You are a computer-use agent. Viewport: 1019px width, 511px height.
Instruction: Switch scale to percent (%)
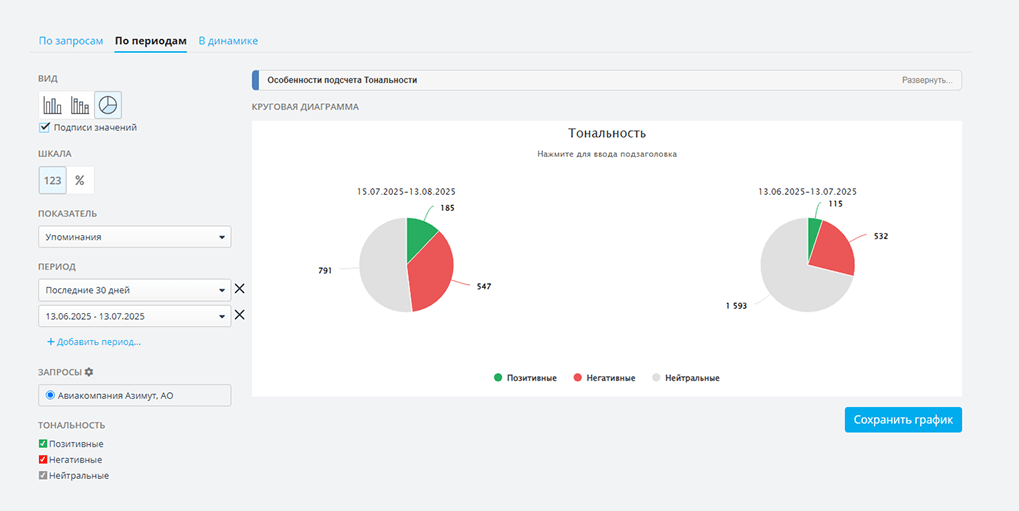point(80,180)
